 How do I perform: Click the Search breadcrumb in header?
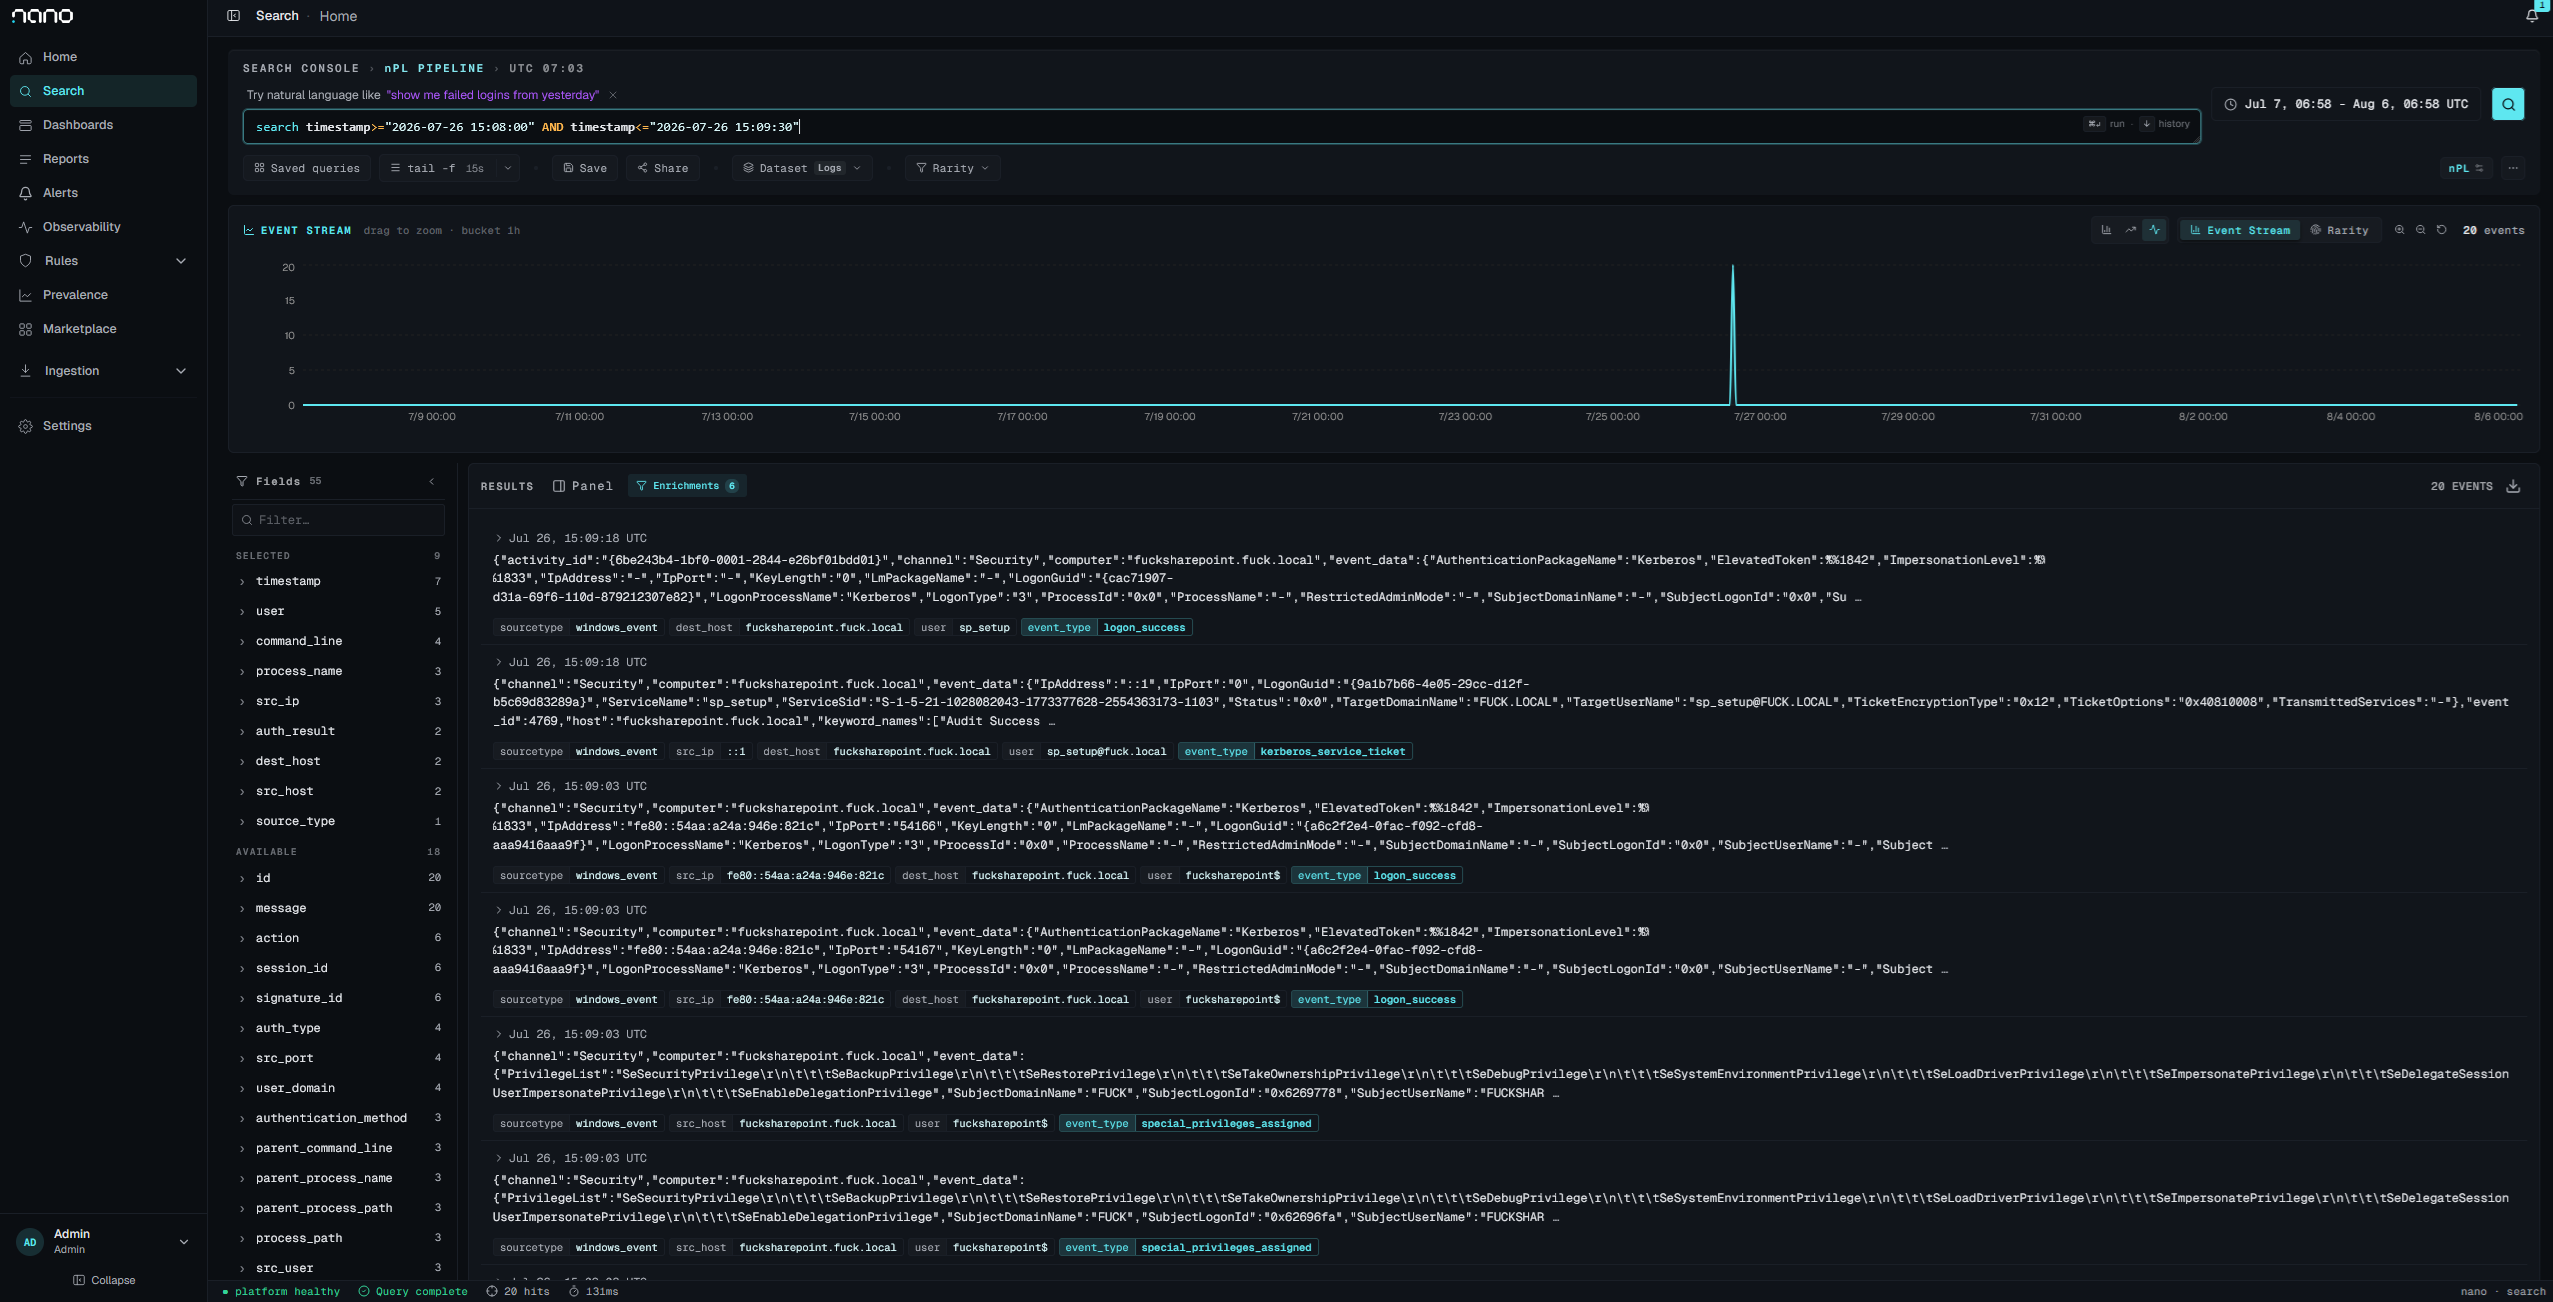click(277, 16)
